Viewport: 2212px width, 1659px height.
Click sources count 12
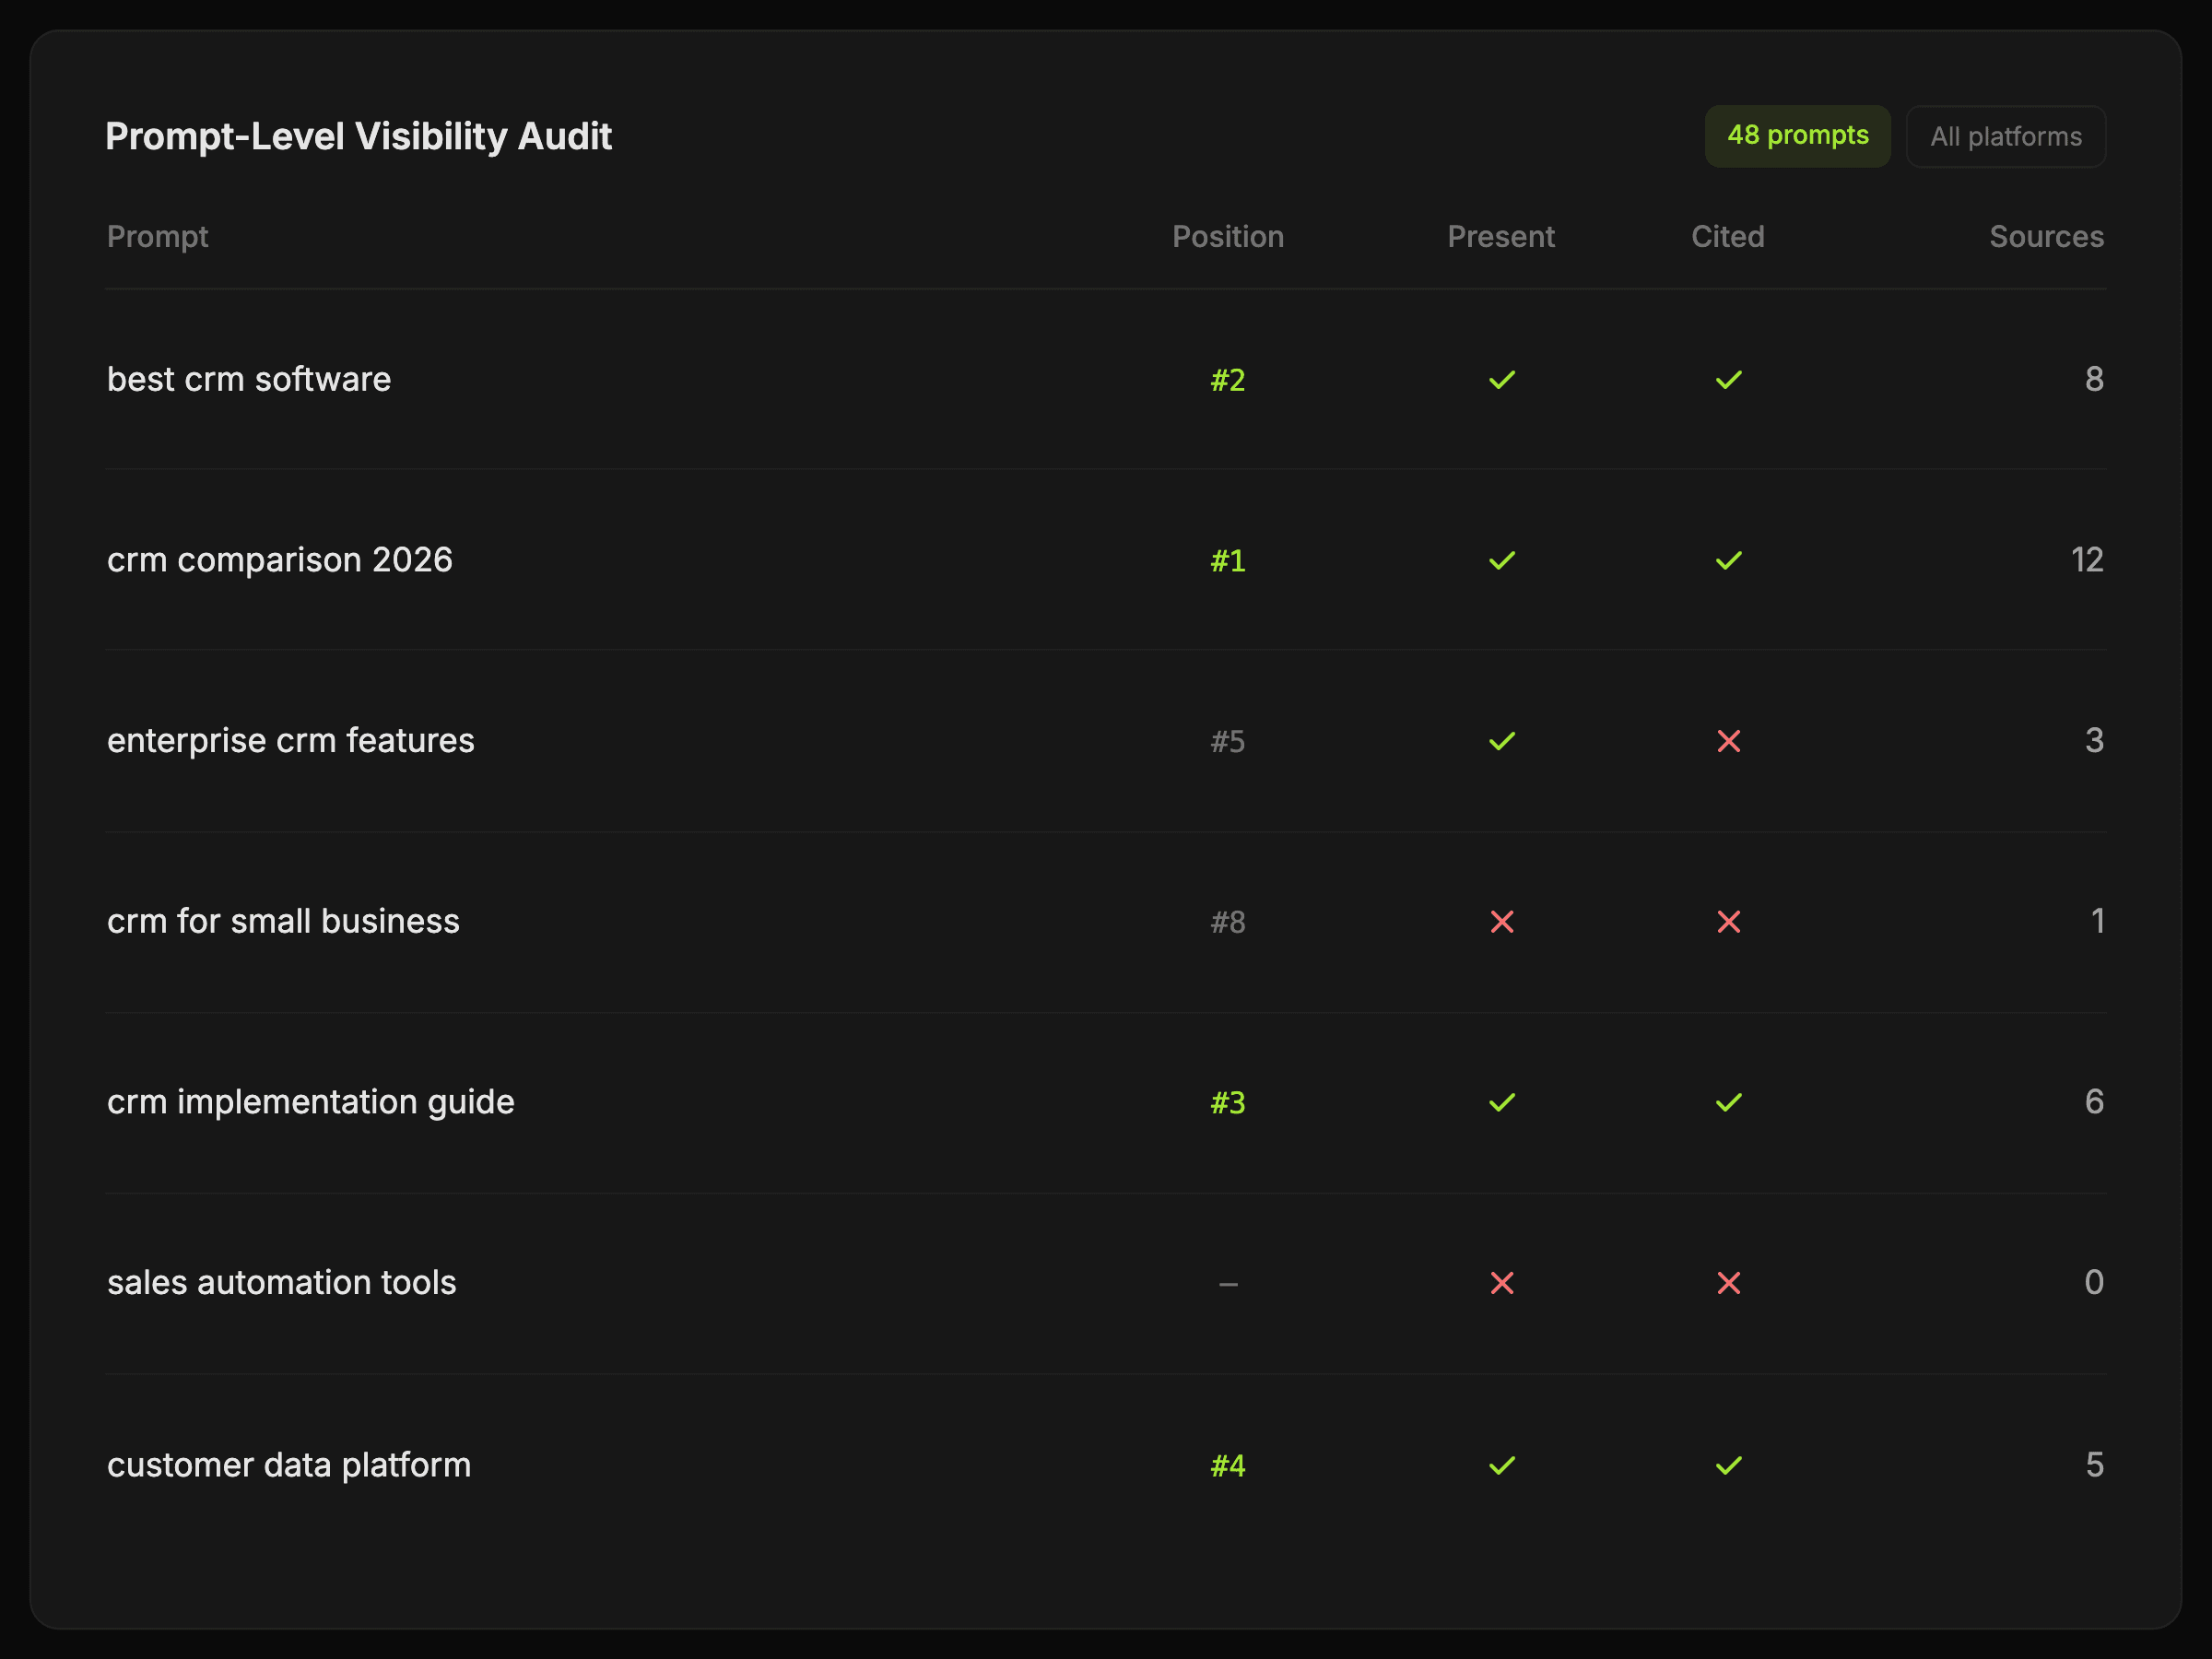[x=2086, y=560]
